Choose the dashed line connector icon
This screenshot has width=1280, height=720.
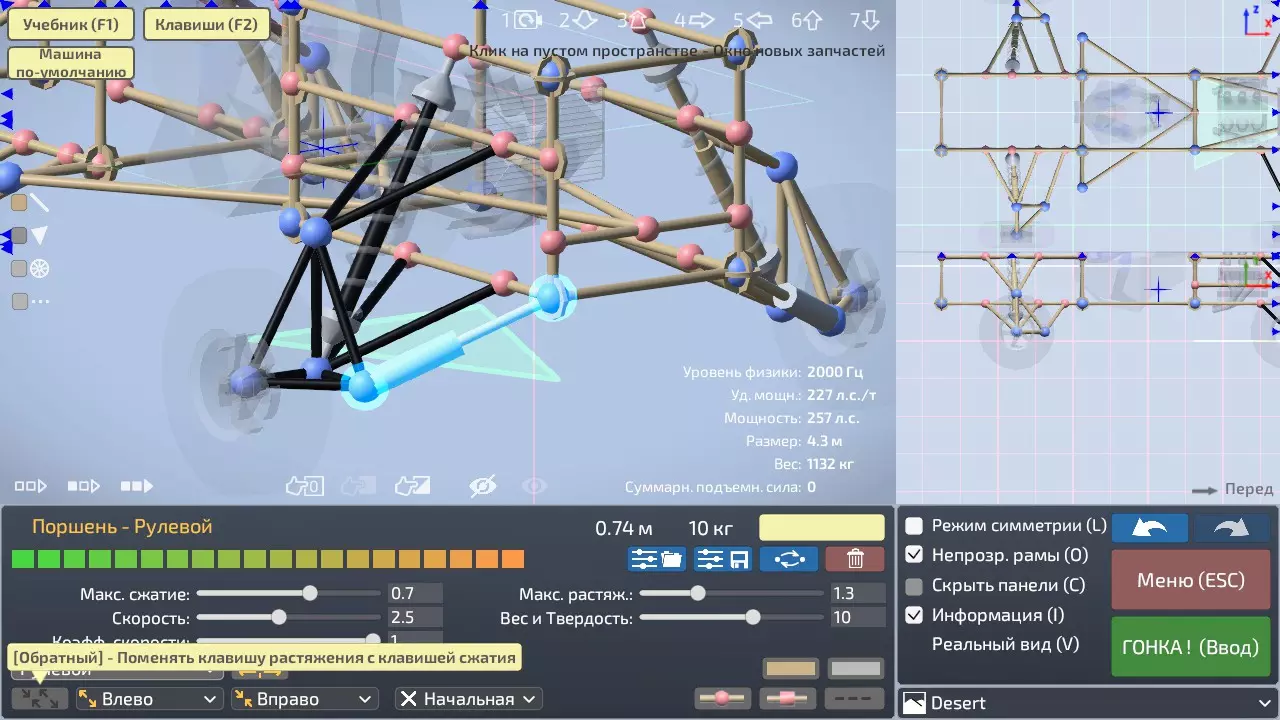[856, 698]
